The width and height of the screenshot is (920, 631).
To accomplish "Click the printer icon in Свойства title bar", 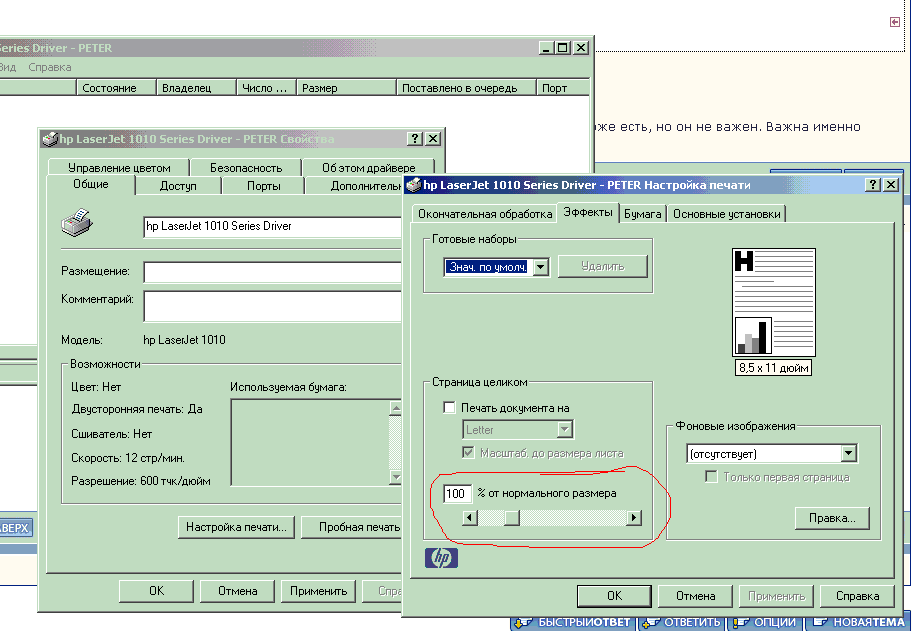I will pos(50,139).
